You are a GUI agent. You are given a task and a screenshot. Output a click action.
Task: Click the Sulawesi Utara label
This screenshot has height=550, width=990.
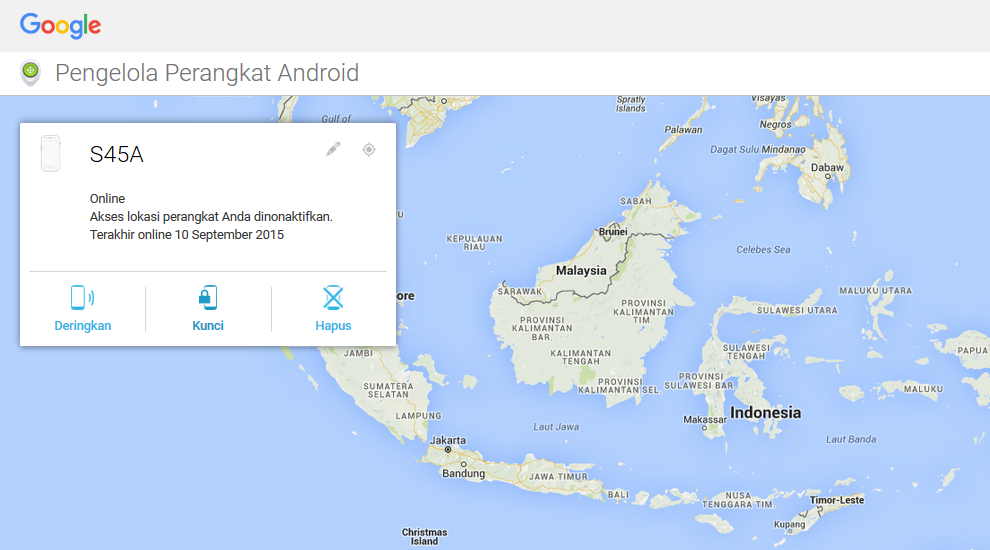(797, 310)
